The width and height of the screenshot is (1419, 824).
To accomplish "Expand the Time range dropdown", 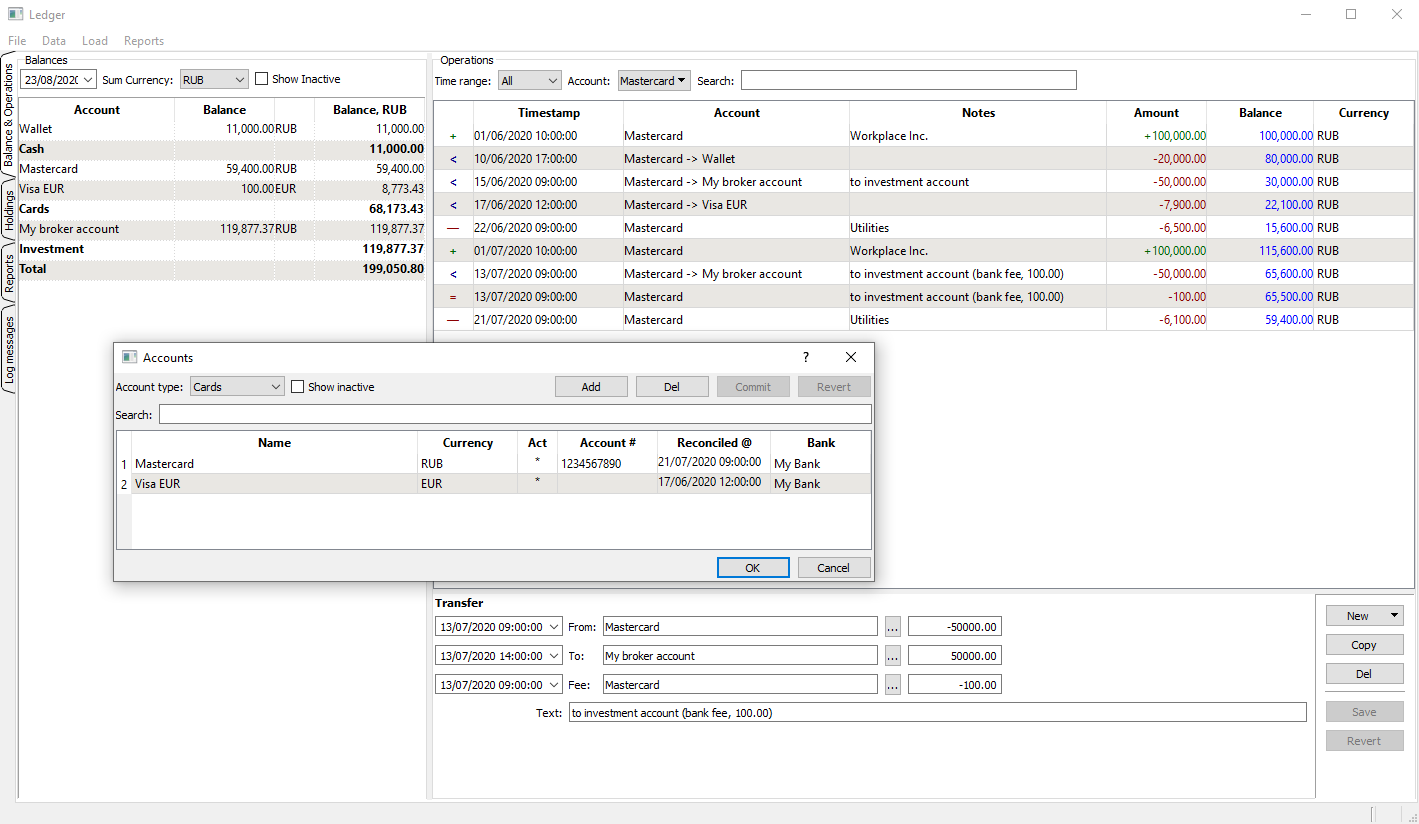I will point(529,81).
